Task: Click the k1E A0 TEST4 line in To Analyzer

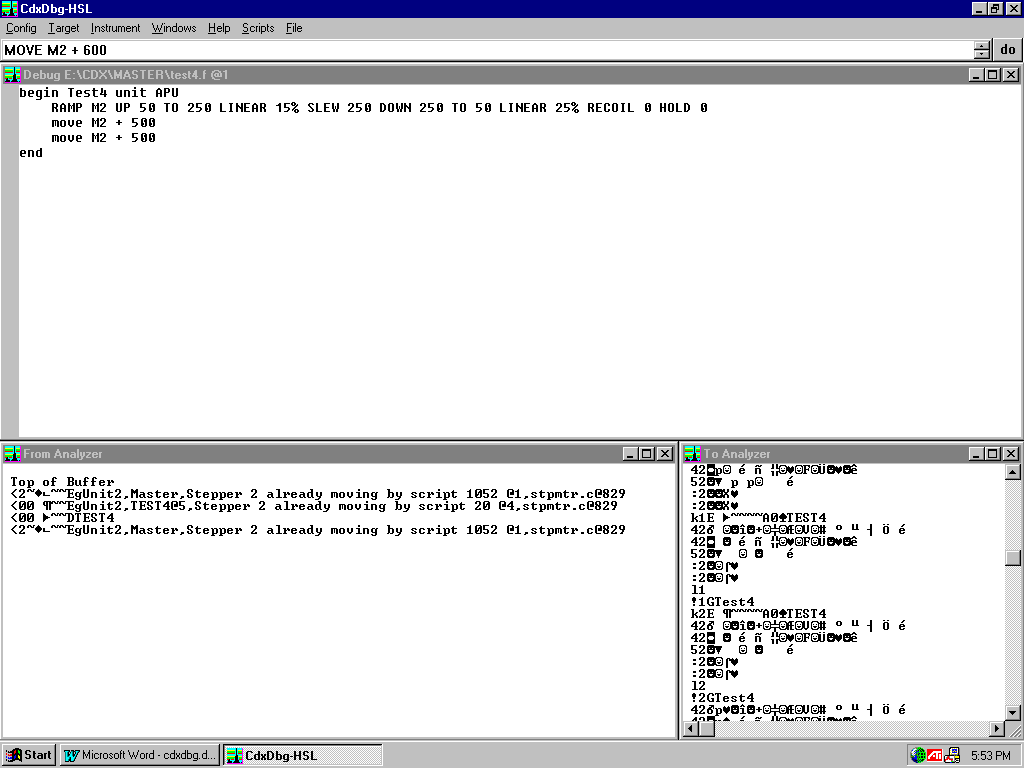Action: 758,518
